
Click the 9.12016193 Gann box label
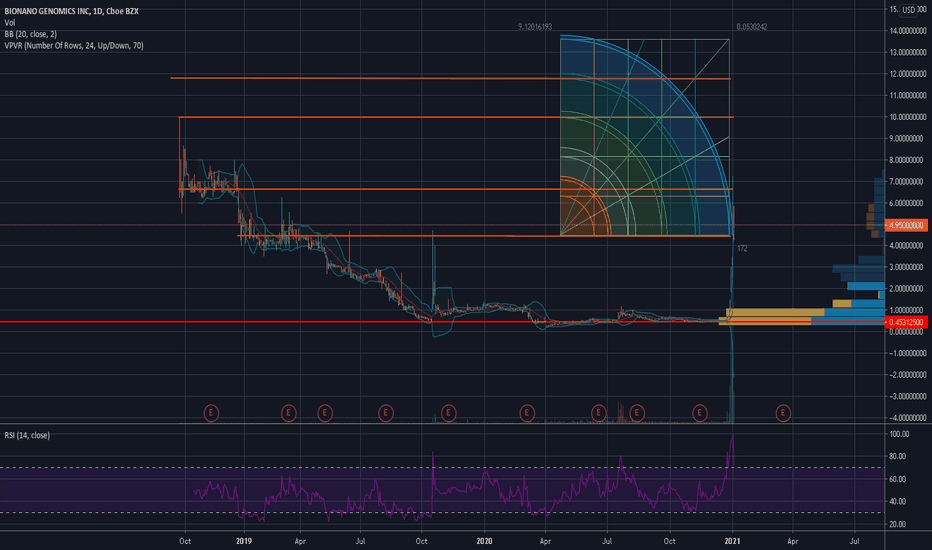point(535,27)
